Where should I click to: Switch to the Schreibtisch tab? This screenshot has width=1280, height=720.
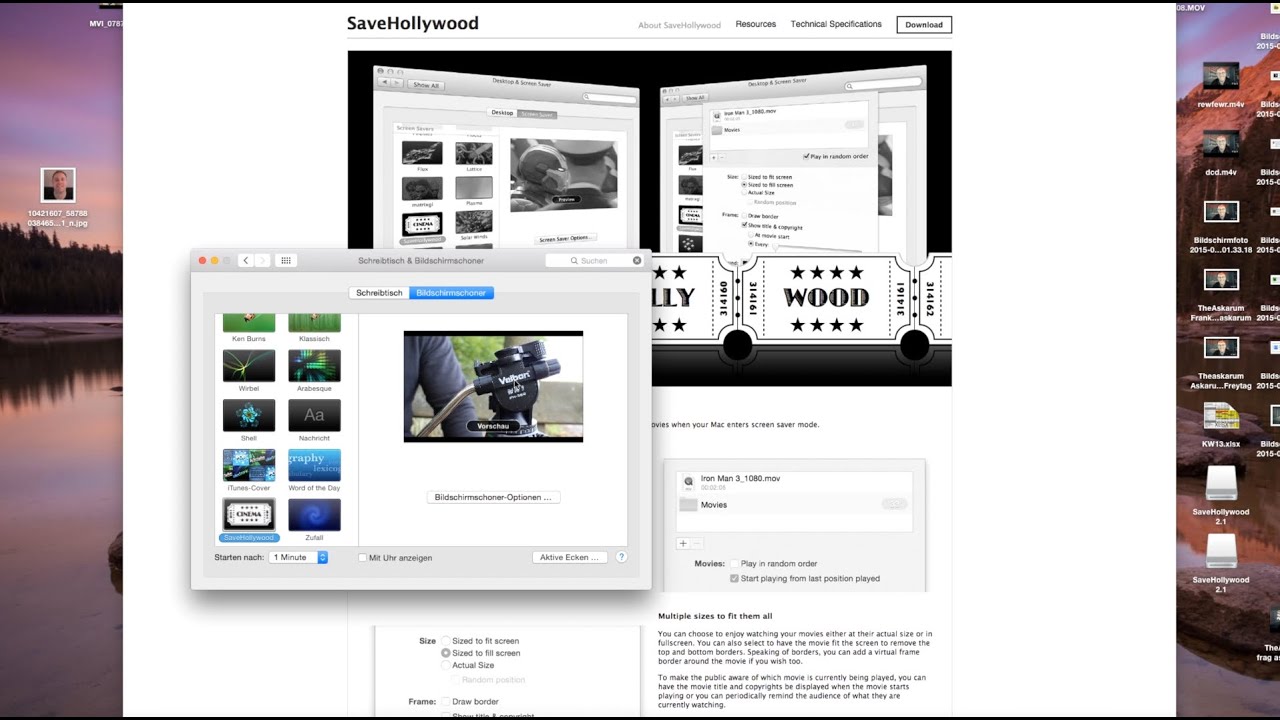(x=379, y=293)
